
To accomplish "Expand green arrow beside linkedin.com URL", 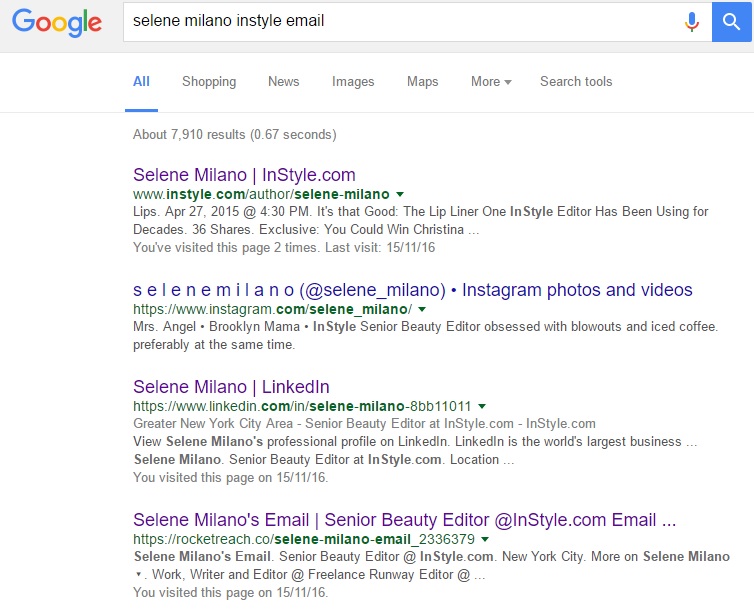I will (x=482, y=406).
